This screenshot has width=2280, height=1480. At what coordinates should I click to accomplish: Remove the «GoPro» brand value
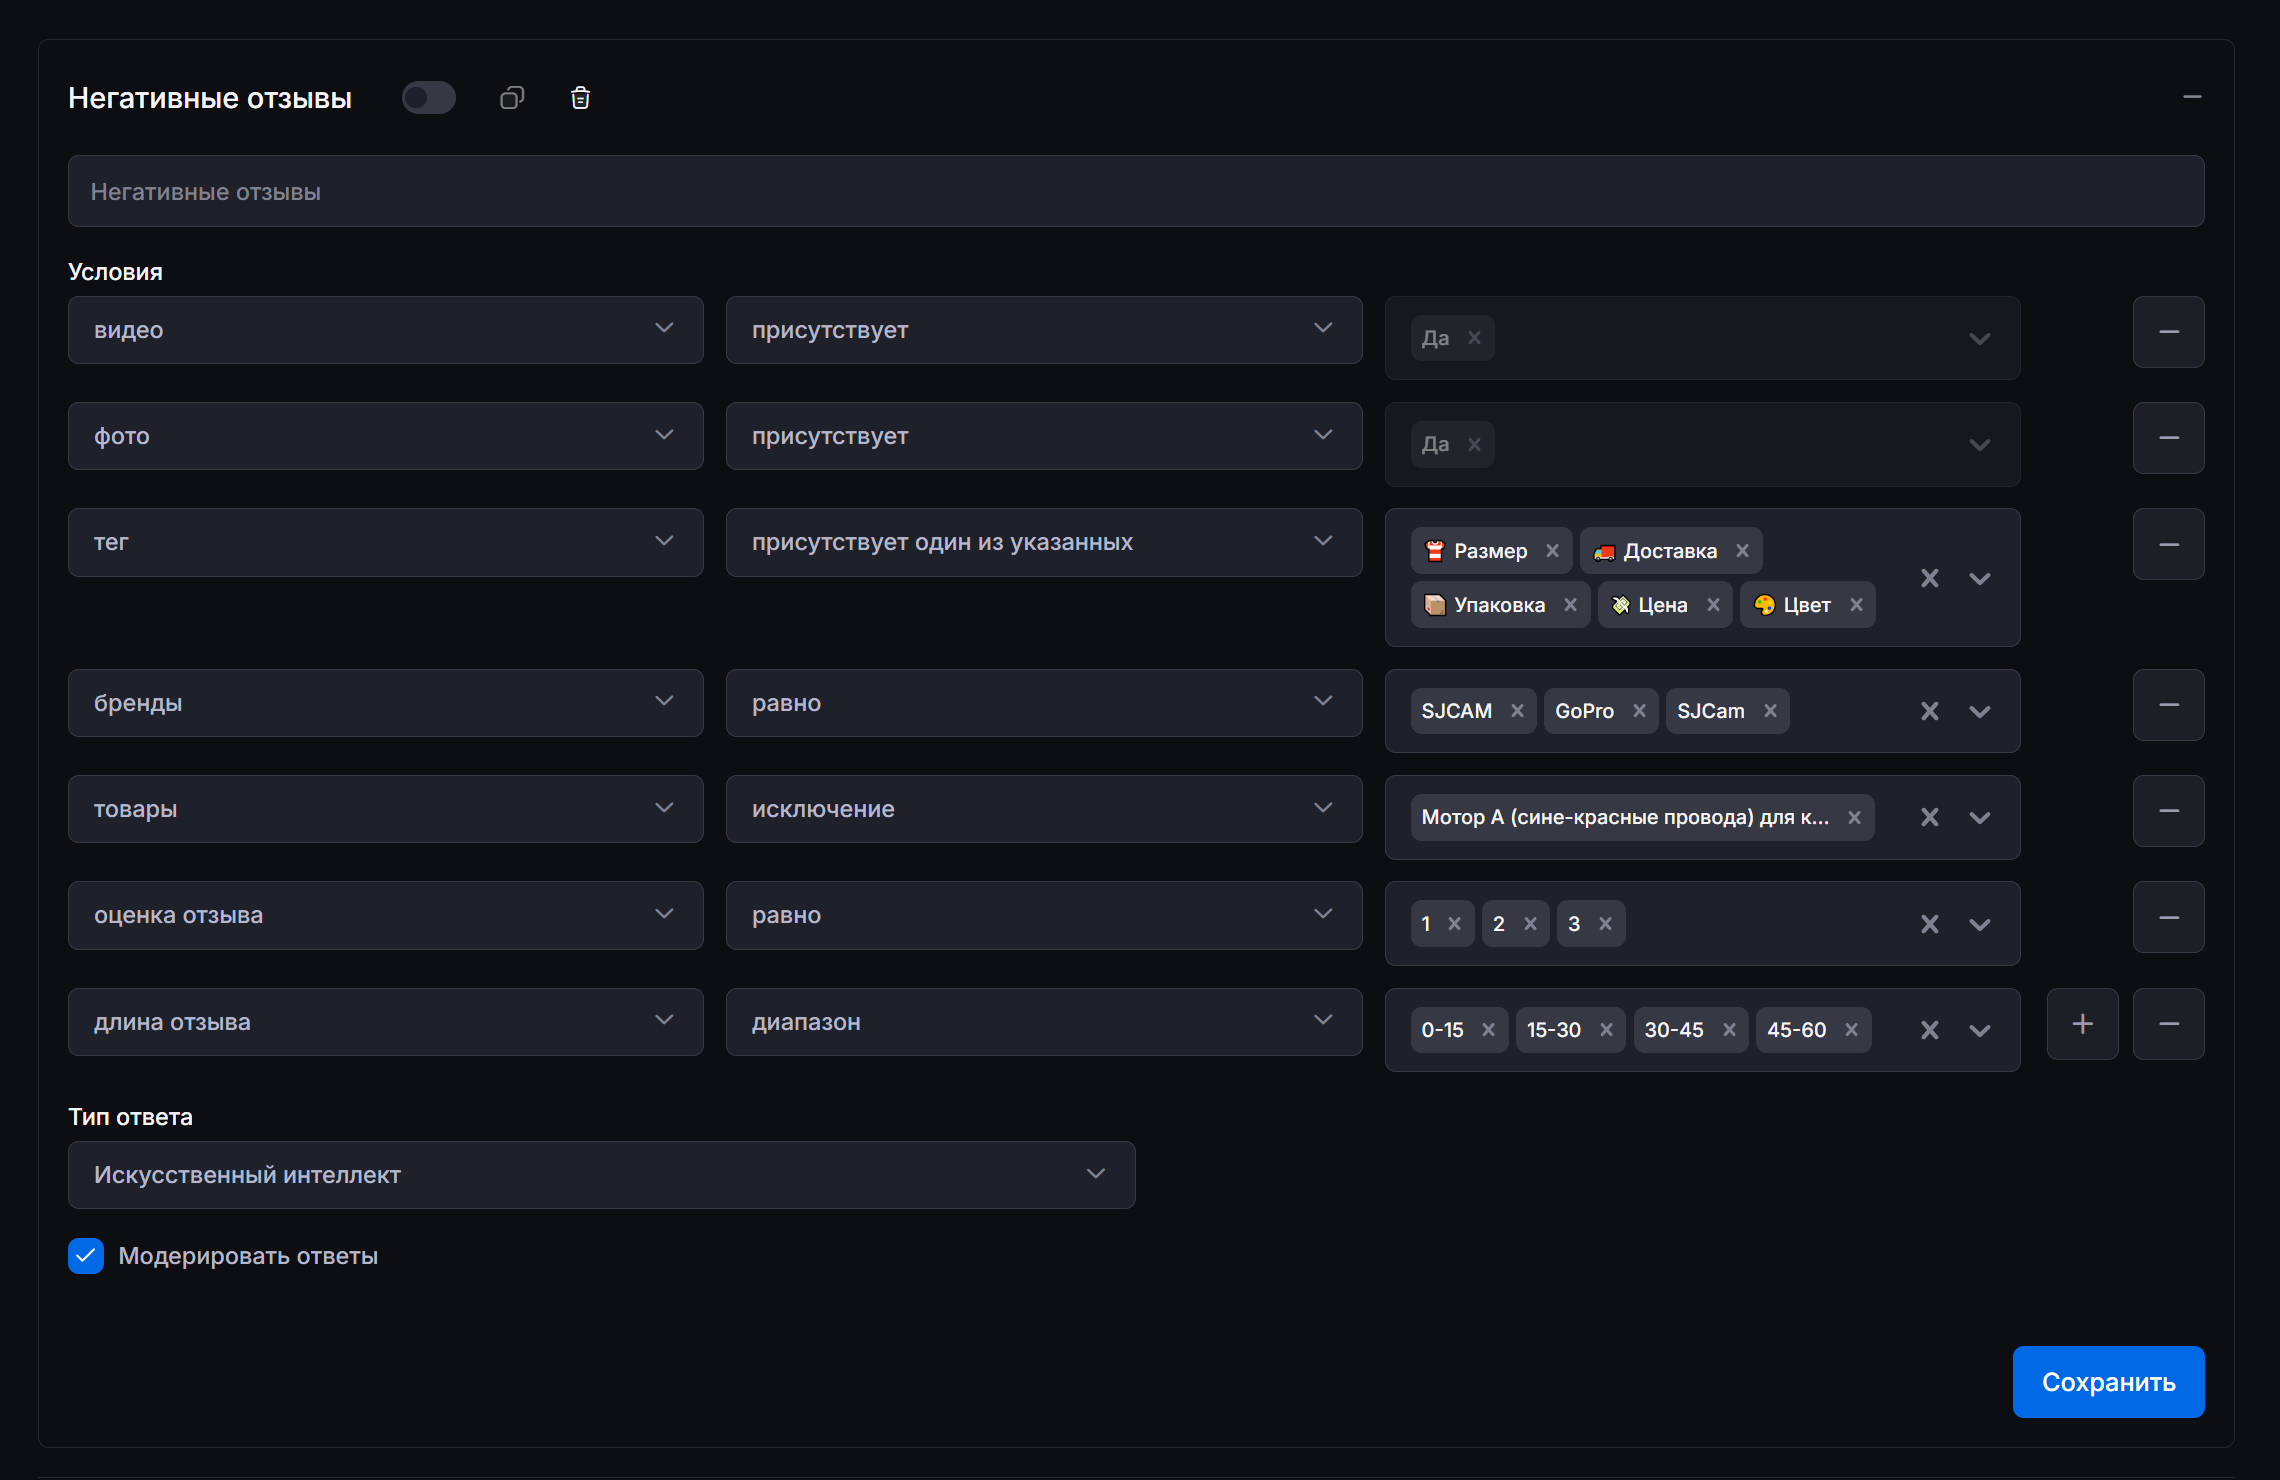[1639, 710]
